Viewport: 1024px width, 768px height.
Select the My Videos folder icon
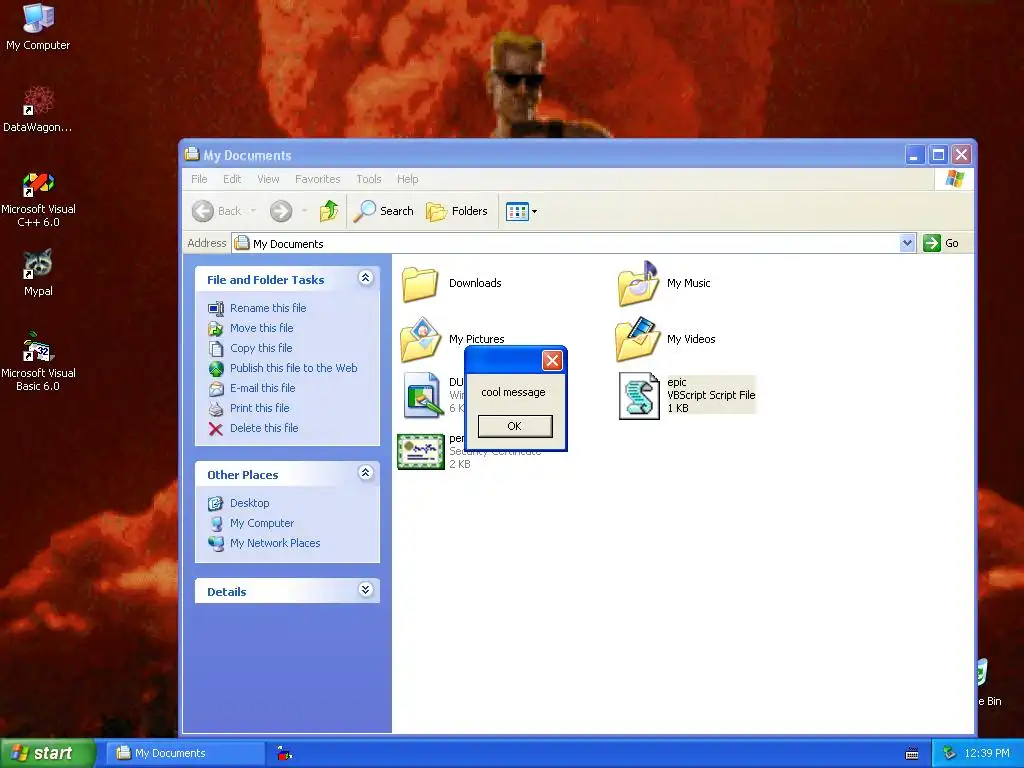[x=637, y=340]
